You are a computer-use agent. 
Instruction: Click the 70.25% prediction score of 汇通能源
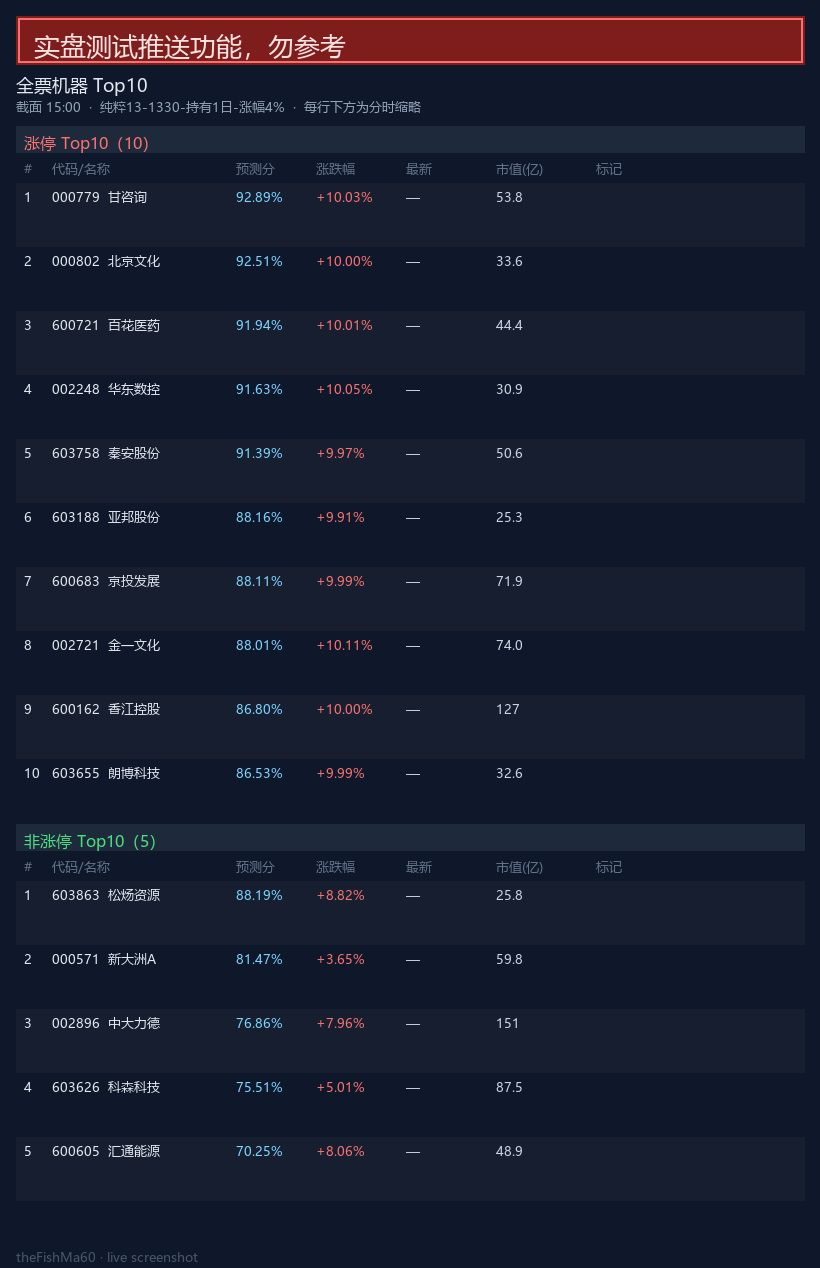[259, 1151]
